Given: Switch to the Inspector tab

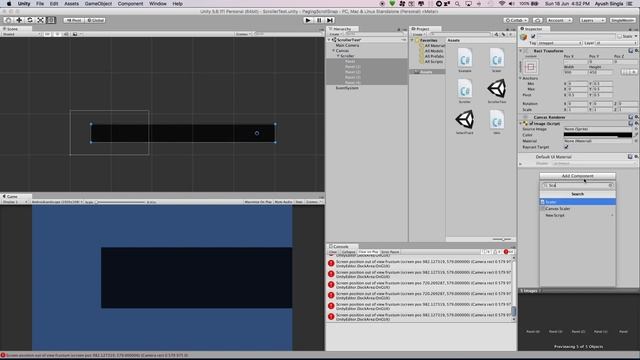Looking at the screenshot, I should 533,29.
